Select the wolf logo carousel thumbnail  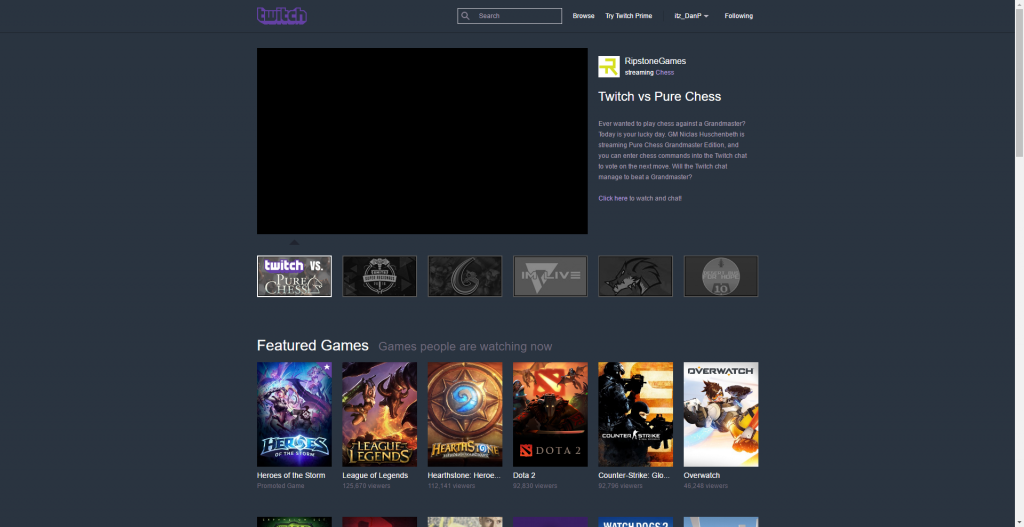coord(635,276)
